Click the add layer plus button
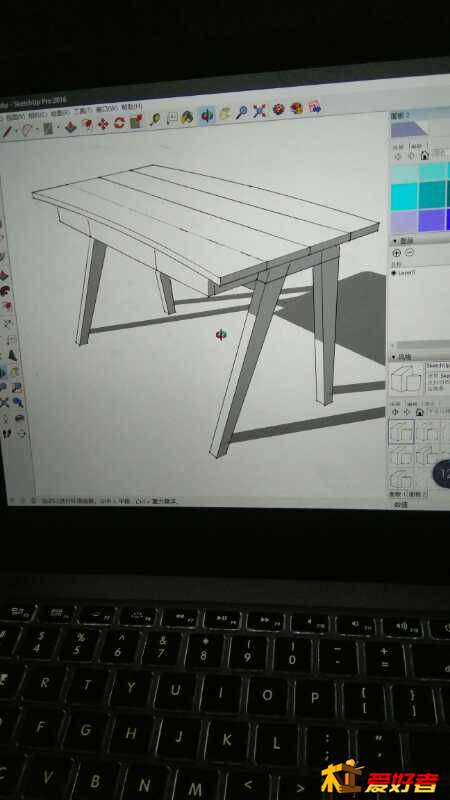The width and height of the screenshot is (450, 800). [397, 253]
